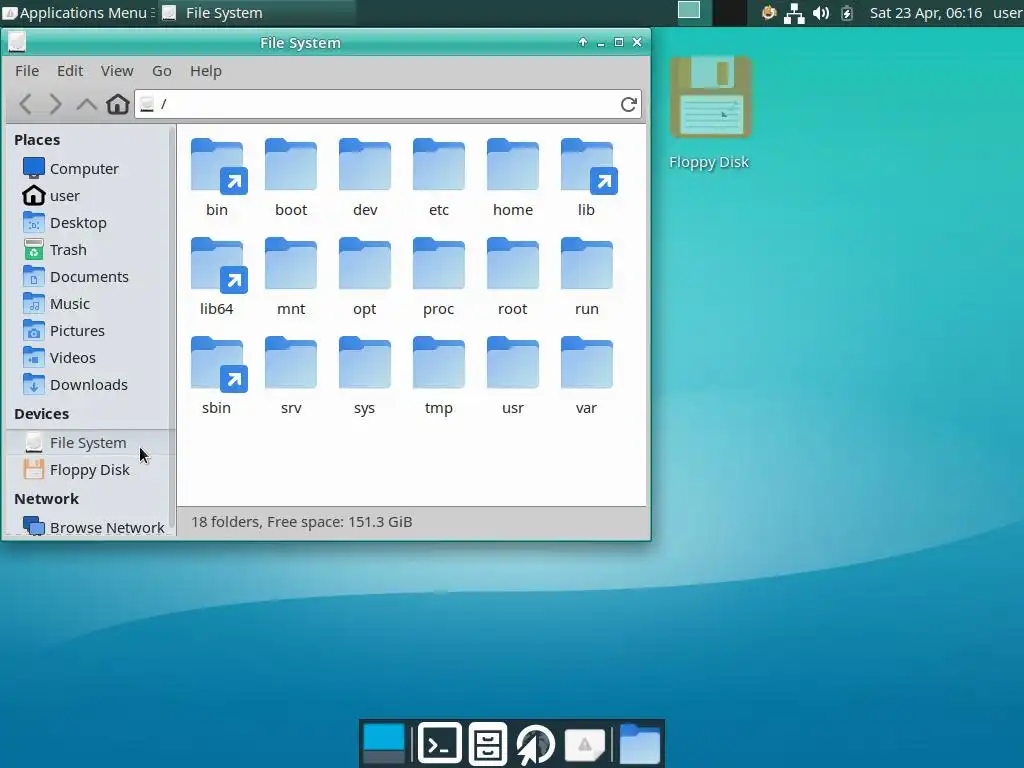Open the power manager battery icon
The image size is (1024, 768).
pos(847,12)
